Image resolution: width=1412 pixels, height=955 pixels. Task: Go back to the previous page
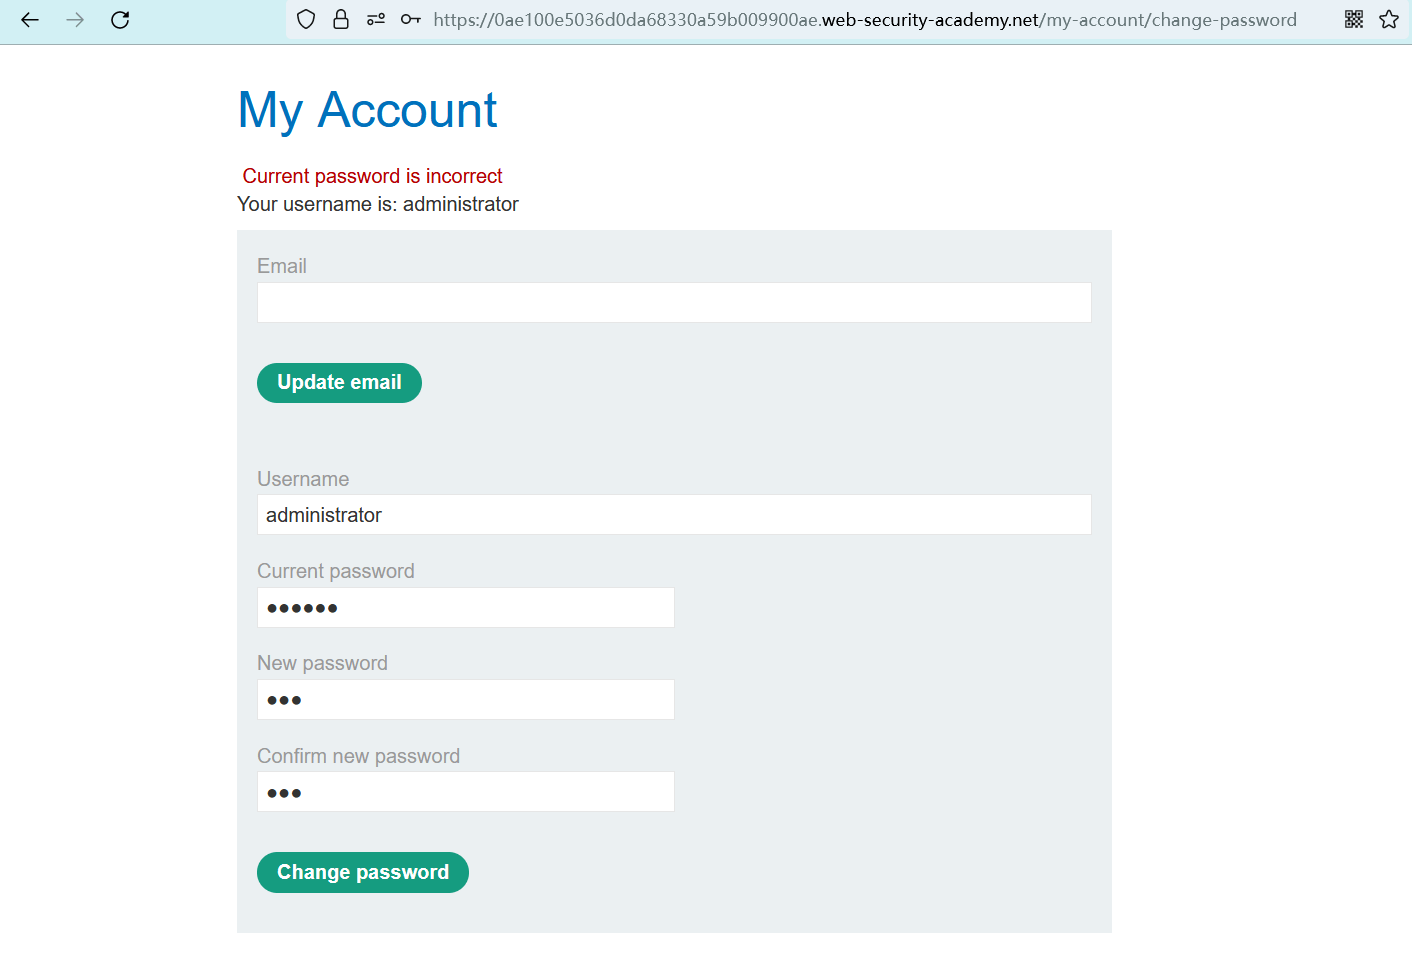[x=30, y=20]
